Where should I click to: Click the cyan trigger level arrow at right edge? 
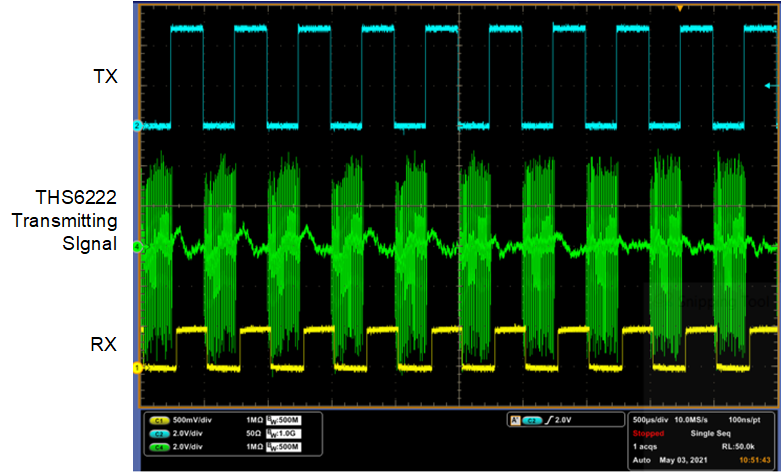[771, 86]
